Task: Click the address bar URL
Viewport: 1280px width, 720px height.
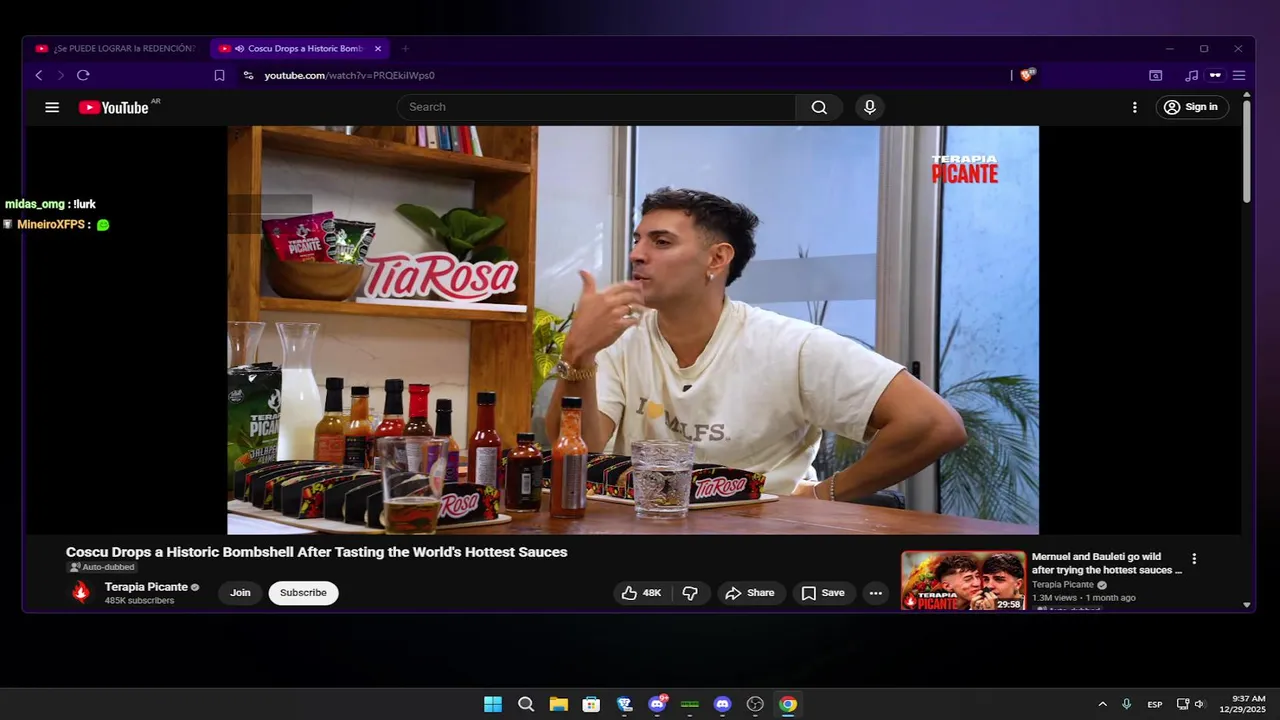Action: click(x=349, y=75)
